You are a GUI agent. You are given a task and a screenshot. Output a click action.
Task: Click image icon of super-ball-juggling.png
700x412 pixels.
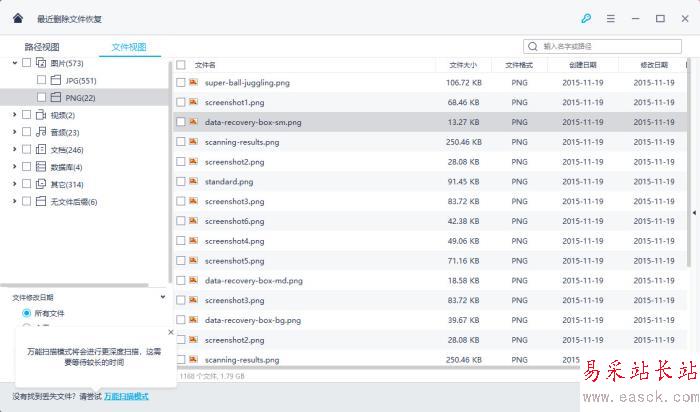pyautogui.click(x=193, y=82)
